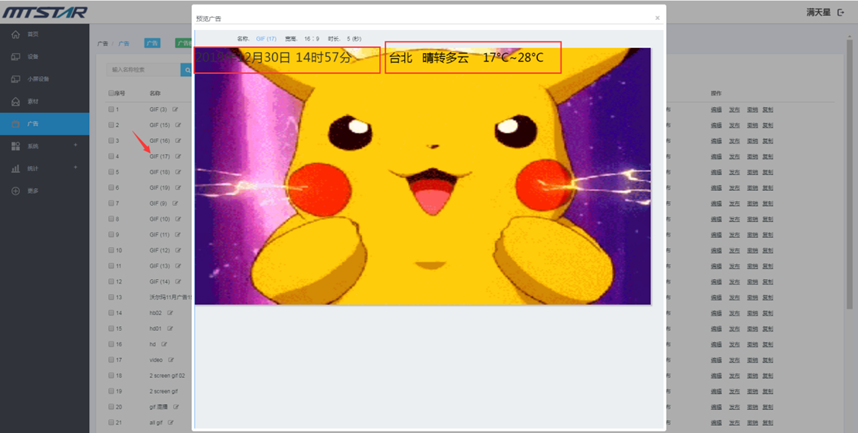
Task: Tick the checkbox for row 1
Action: point(111,109)
